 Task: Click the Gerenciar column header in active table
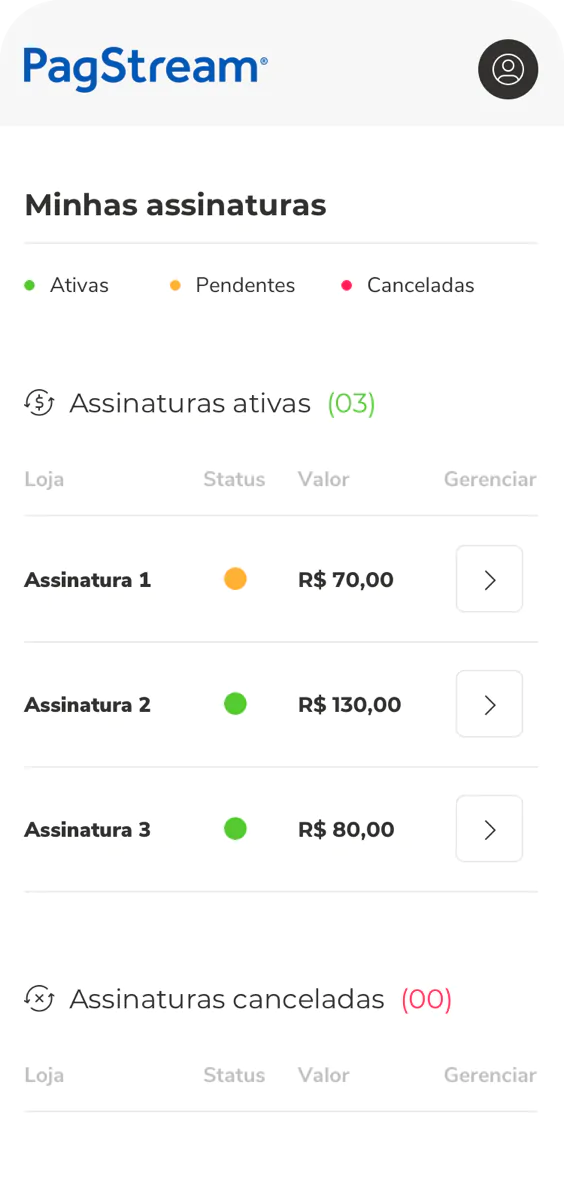coord(490,479)
